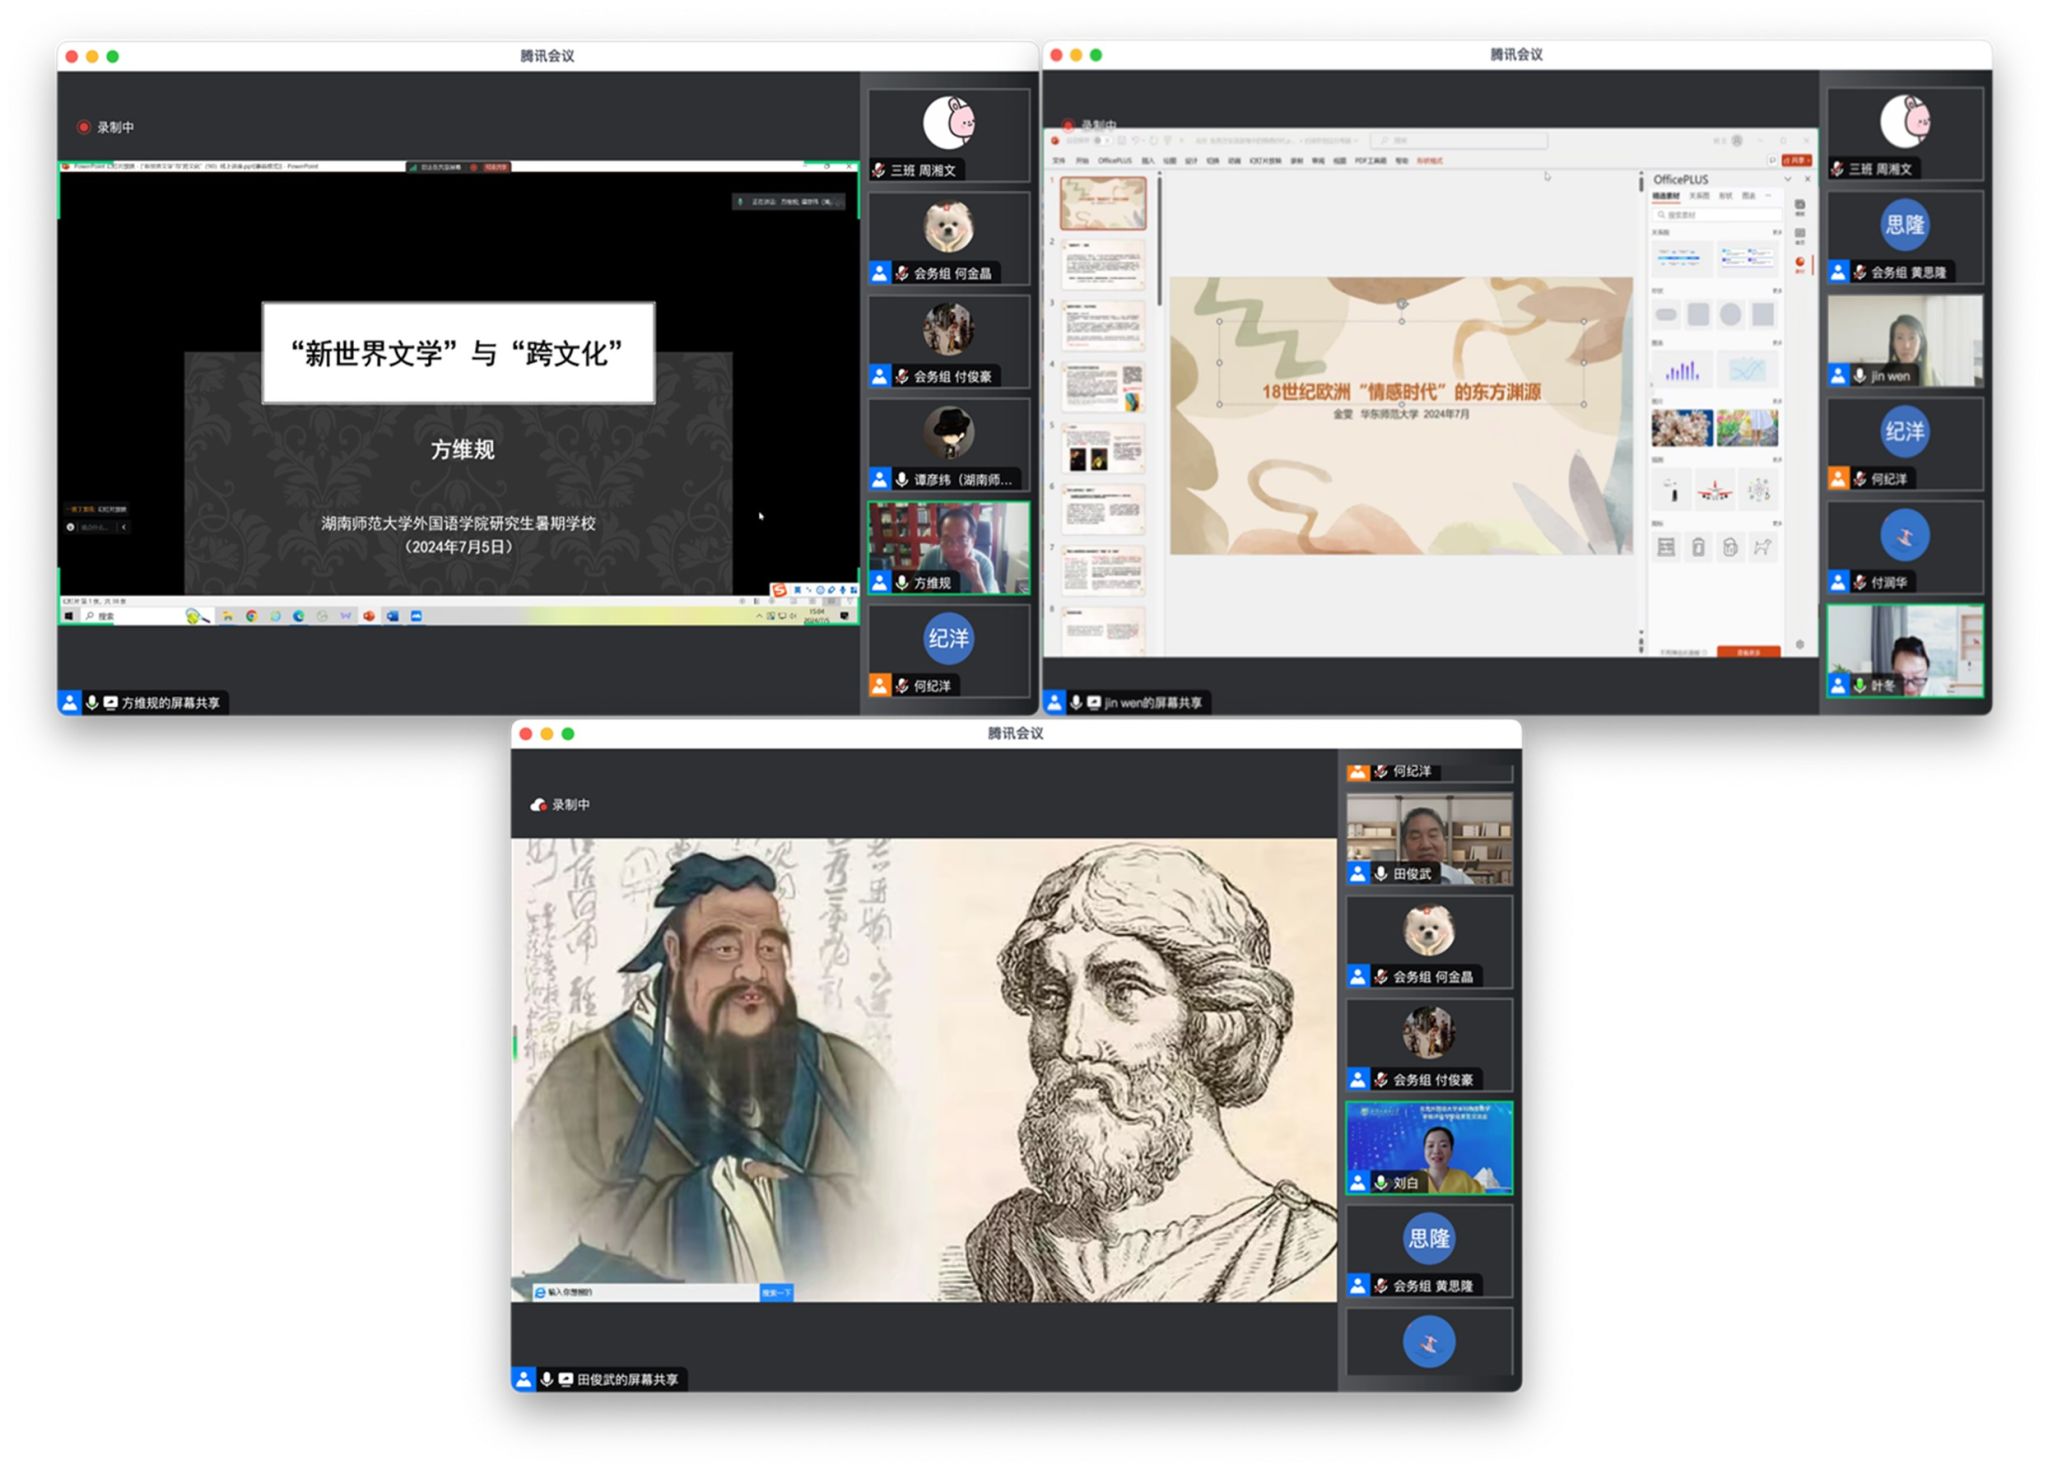
Task: Click the 搜索素材 search field in OfficePLUS
Action: tap(1716, 214)
